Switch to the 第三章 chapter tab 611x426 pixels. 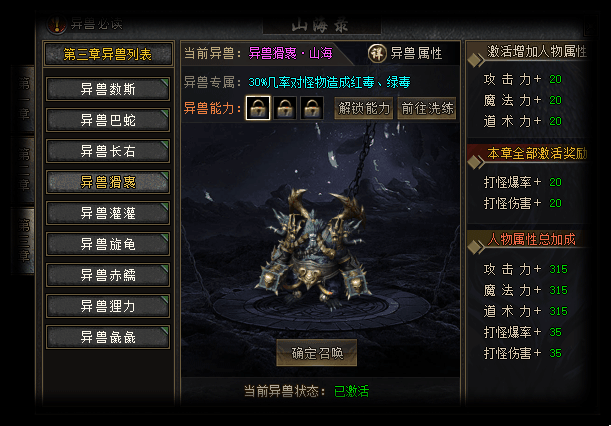(24, 241)
